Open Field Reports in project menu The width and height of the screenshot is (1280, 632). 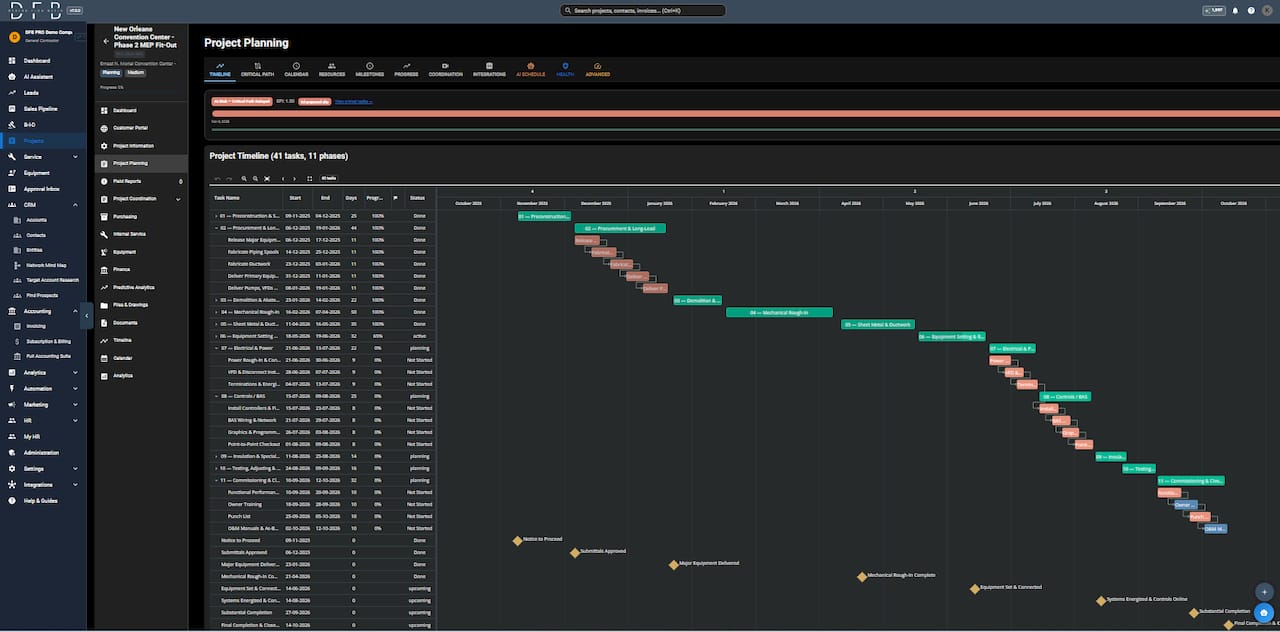[127, 181]
